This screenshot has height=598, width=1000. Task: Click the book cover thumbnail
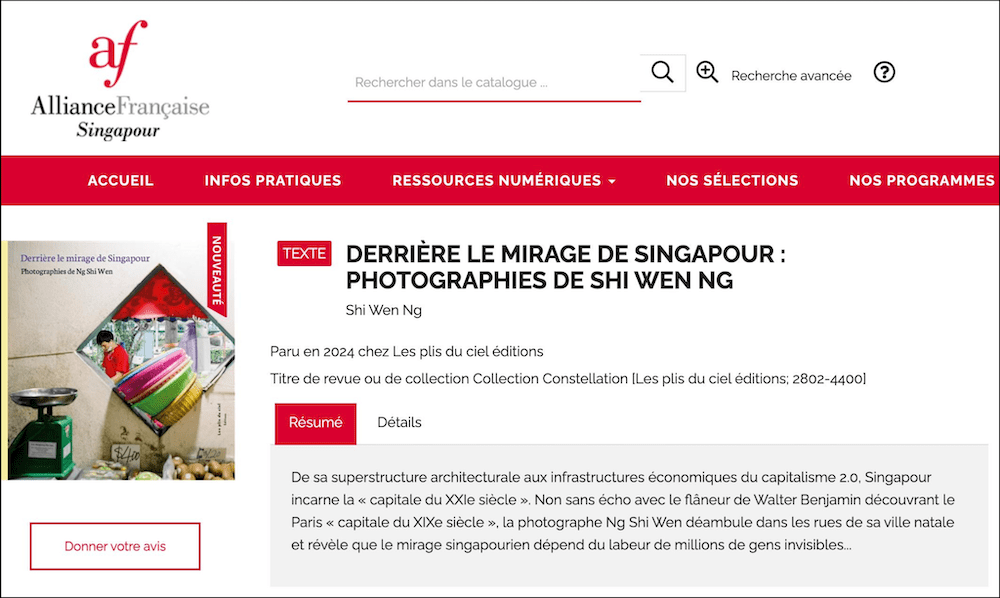coord(121,360)
